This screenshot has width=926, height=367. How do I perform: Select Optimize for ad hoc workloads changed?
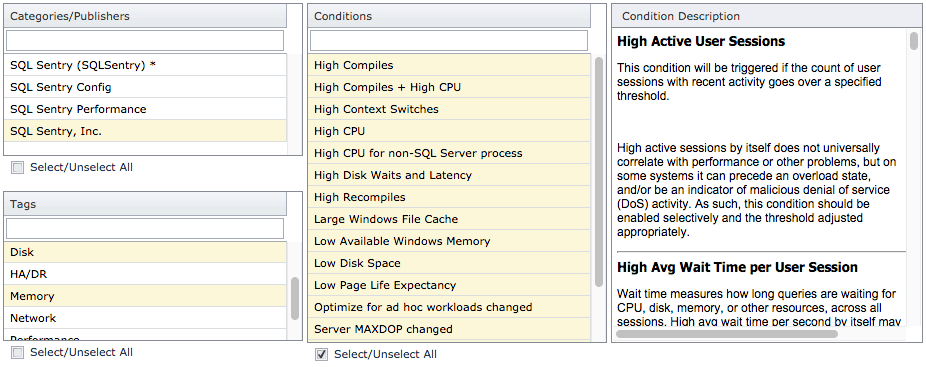[x=449, y=307]
